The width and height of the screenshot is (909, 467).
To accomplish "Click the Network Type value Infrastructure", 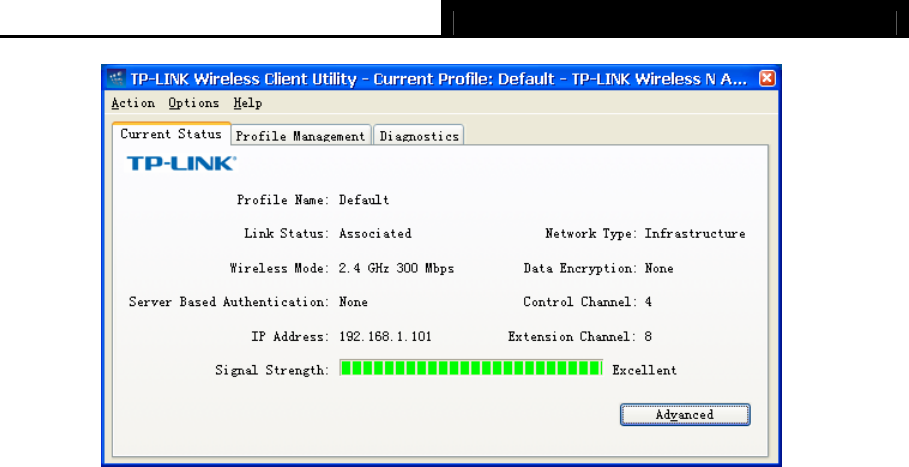I will tap(695, 234).
